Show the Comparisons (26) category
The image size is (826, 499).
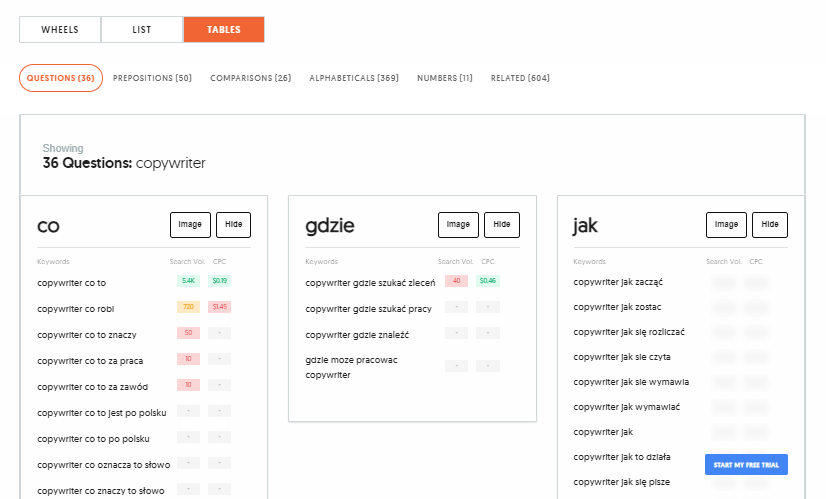250,78
